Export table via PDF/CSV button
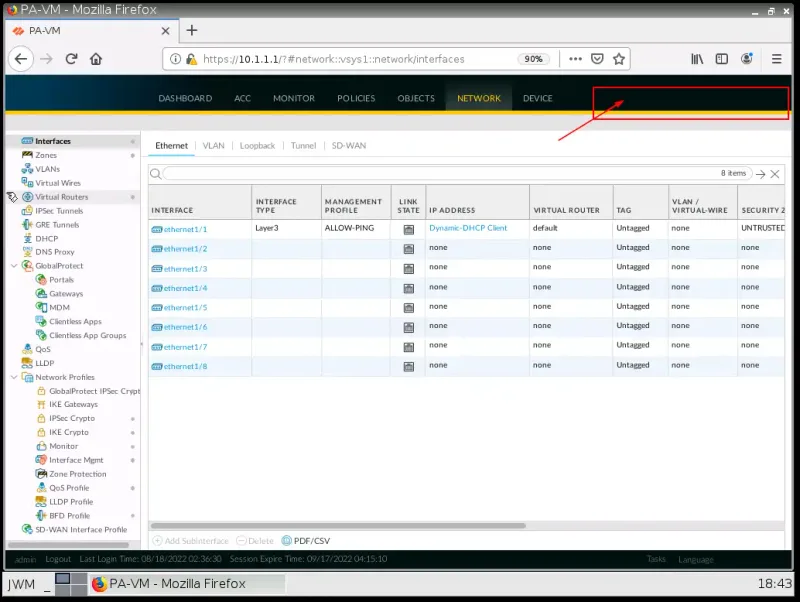This screenshot has height=602, width=800. (306, 541)
